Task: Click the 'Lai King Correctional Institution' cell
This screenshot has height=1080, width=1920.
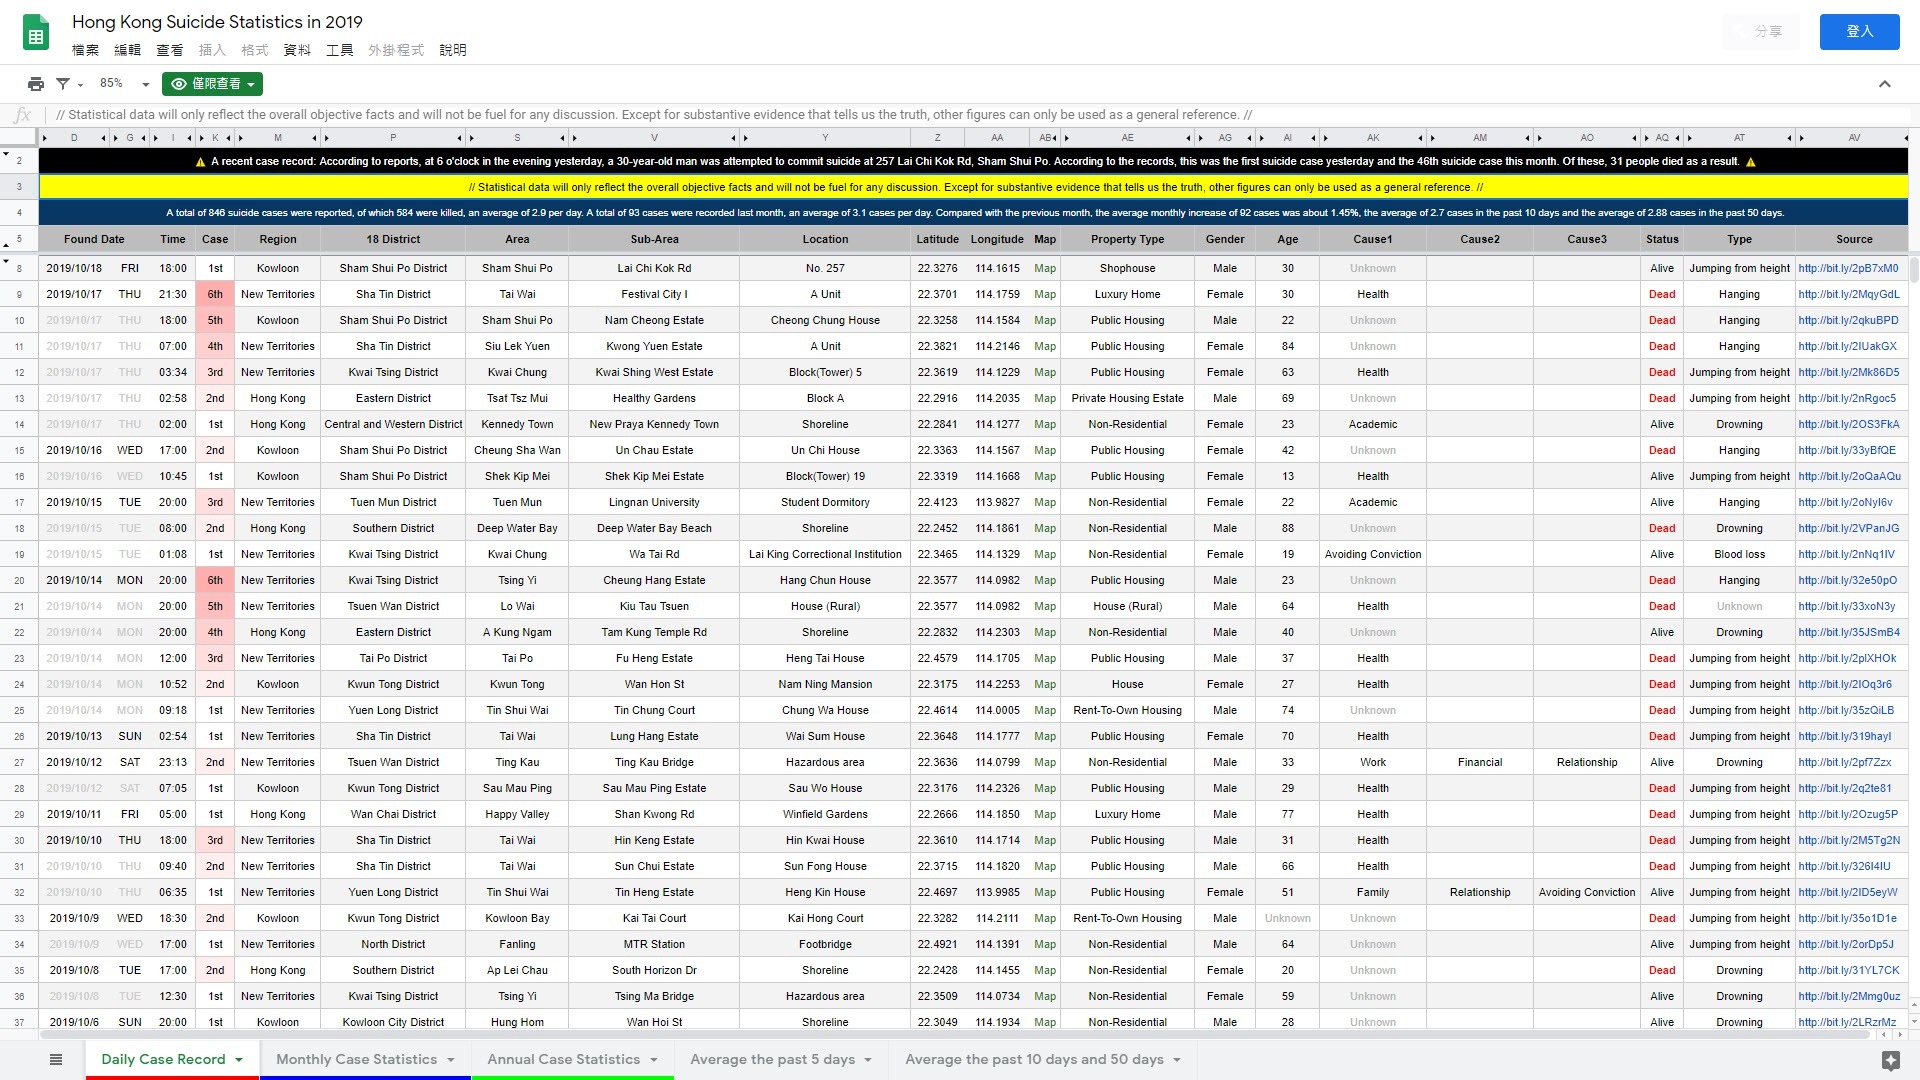Action: [x=825, y=554]
